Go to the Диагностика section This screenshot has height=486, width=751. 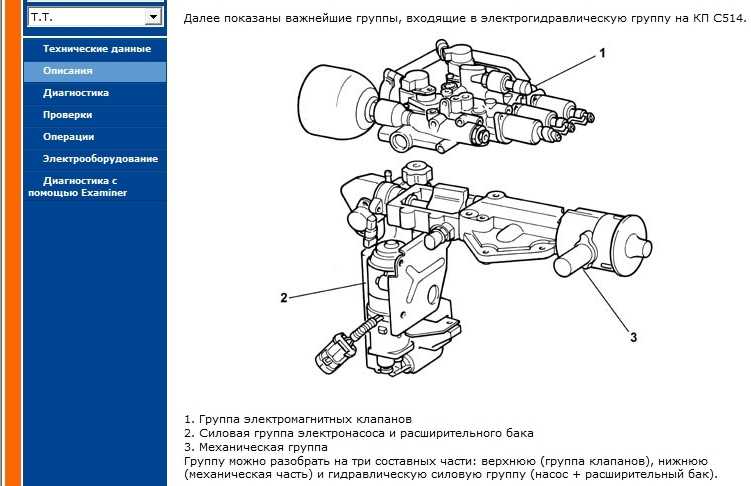coord(76,93)
